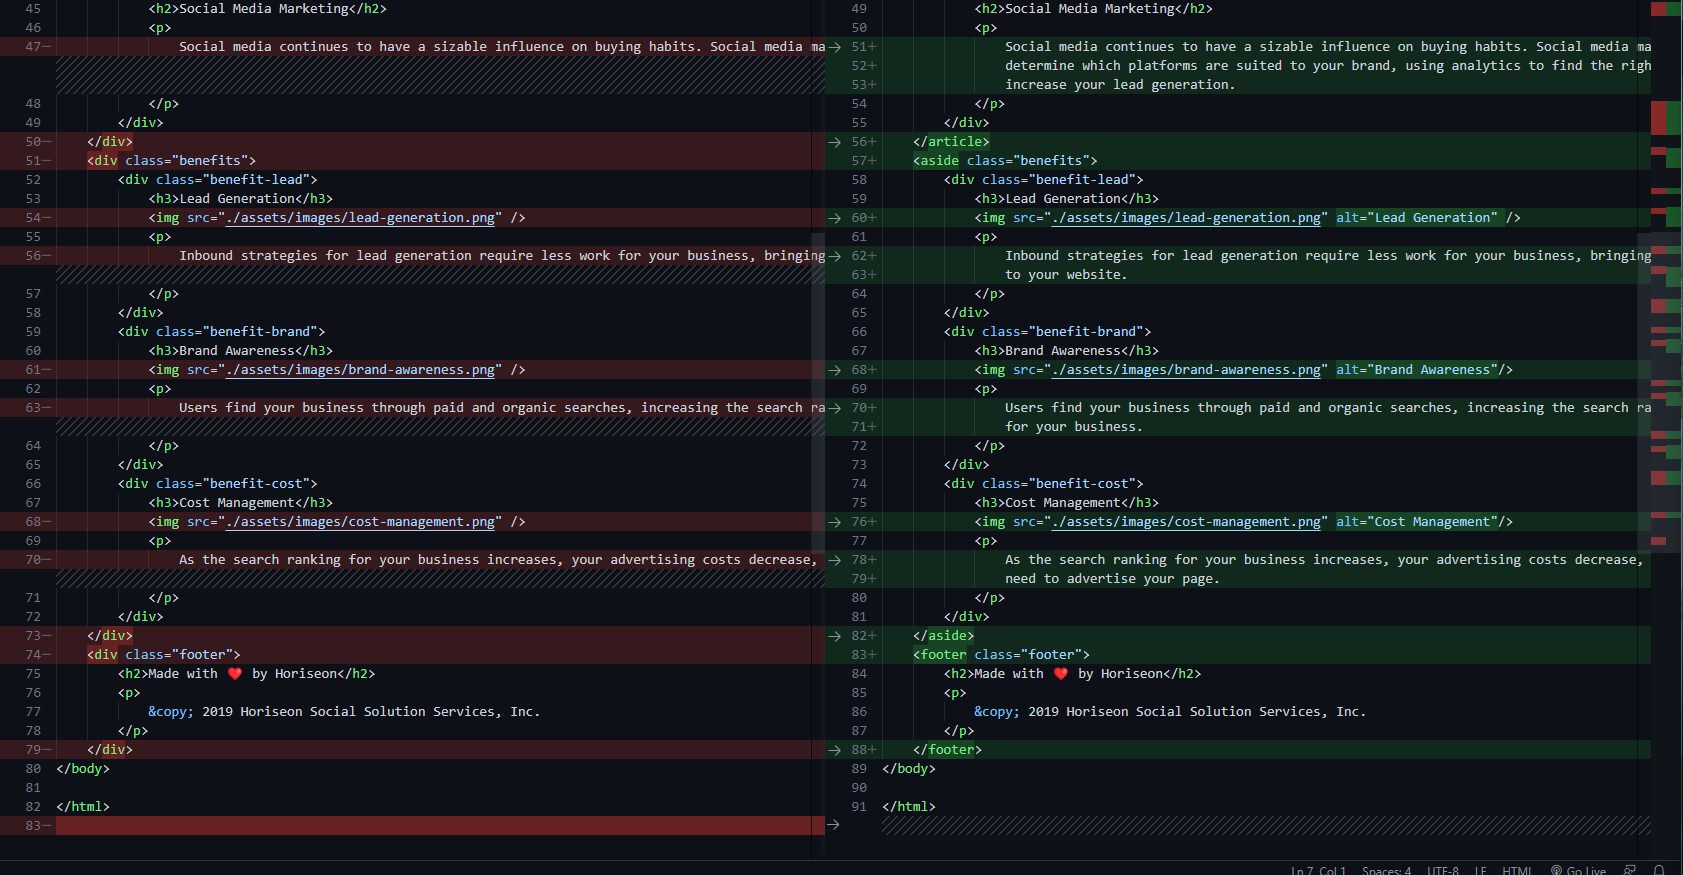Click copyright 2019 Horiseon line in left pane

coord(344,712)
